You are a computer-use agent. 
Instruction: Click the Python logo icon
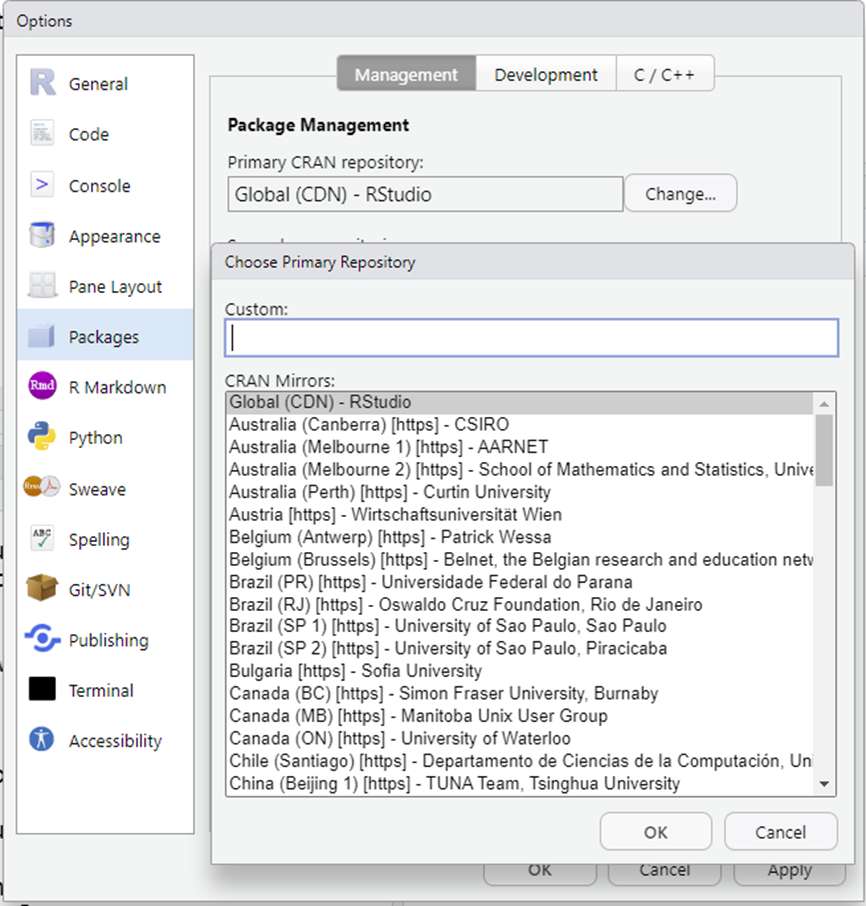(x=42, y=436)
